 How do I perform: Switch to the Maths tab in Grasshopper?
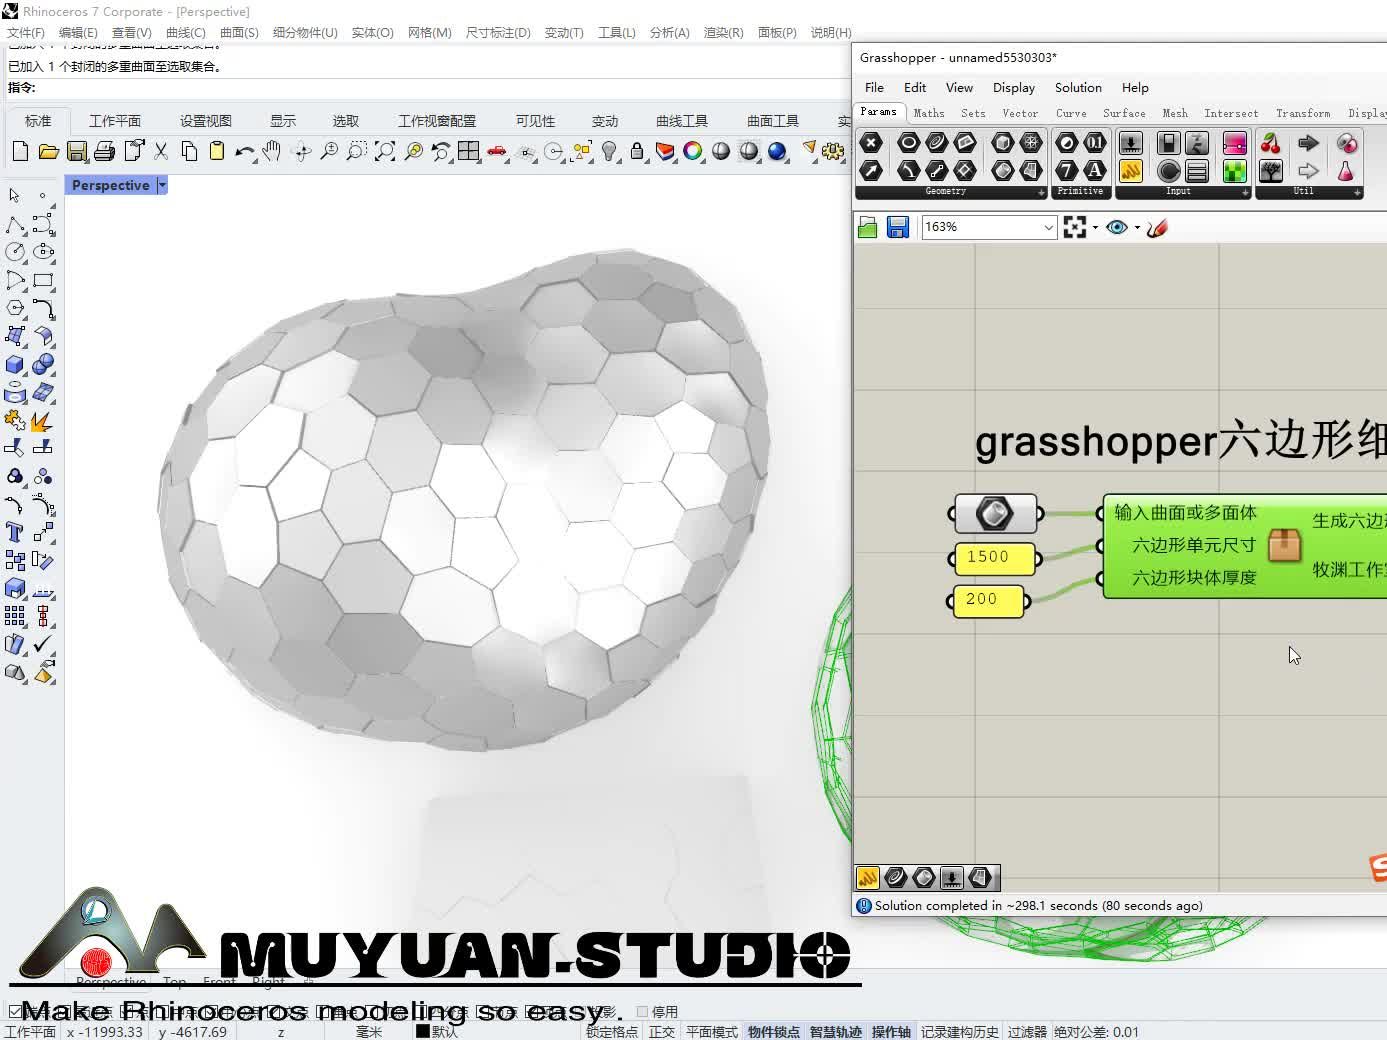tap(929, 113)
